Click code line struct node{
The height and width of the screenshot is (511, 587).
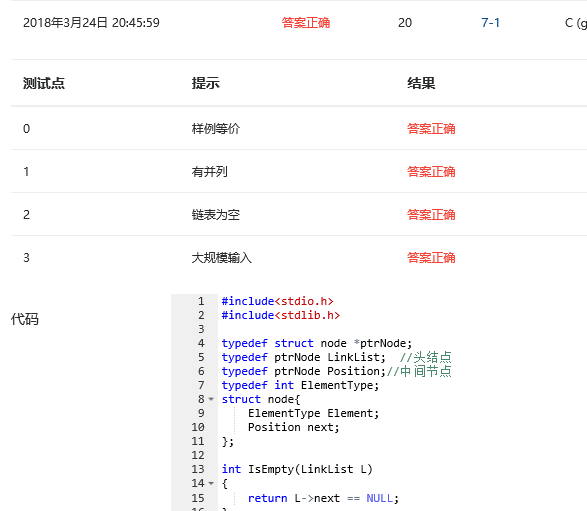[x=261, y=399]
